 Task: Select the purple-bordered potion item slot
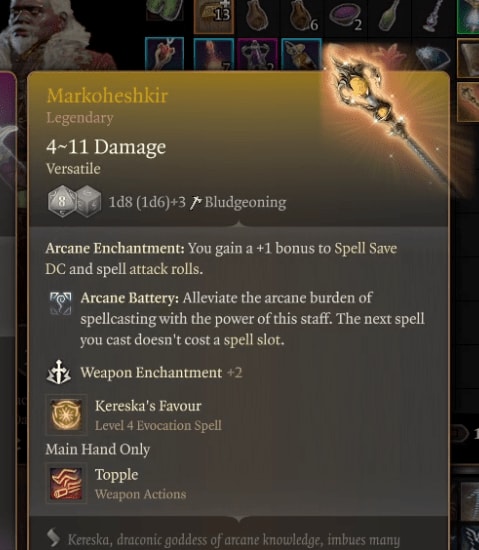point(257,54)
